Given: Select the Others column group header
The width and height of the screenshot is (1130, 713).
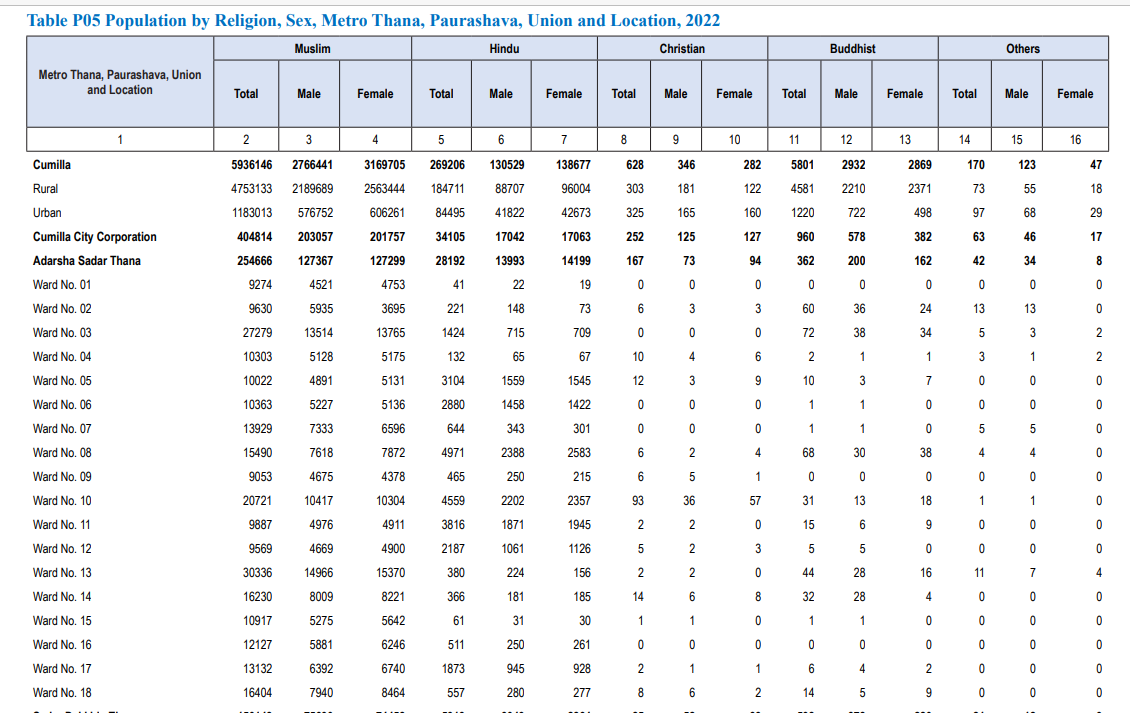Looking at the screenshot, I should (1022, 49).
